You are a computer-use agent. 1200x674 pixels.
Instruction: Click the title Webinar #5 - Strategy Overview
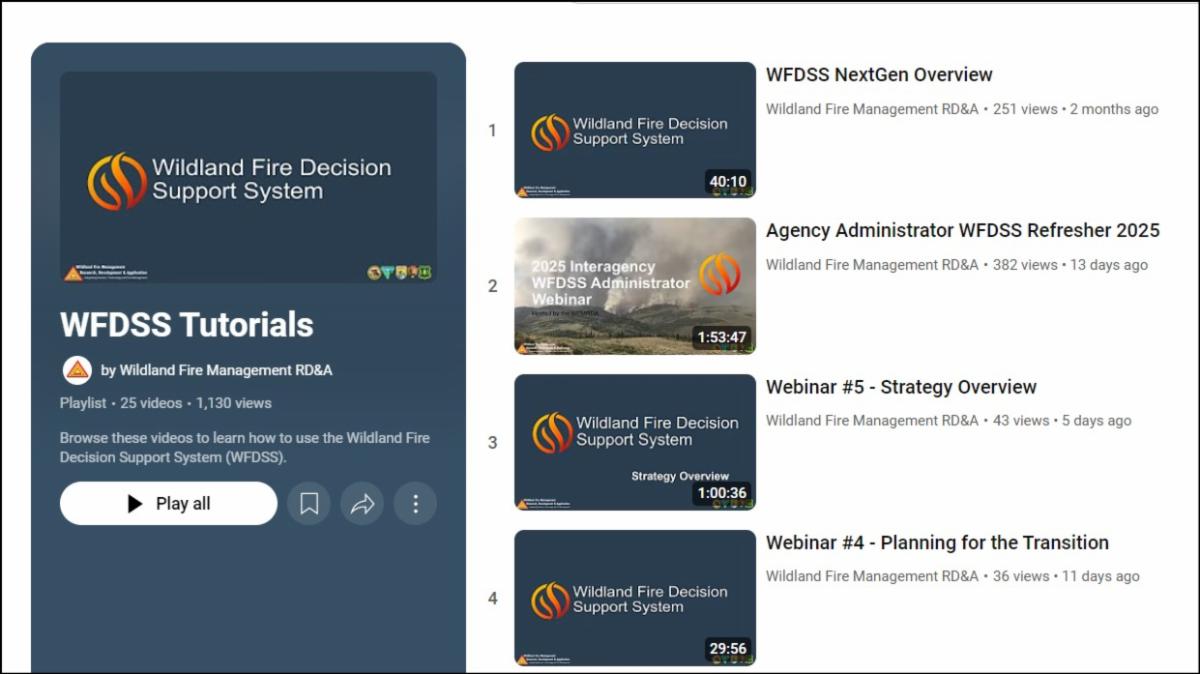point(901,387)
